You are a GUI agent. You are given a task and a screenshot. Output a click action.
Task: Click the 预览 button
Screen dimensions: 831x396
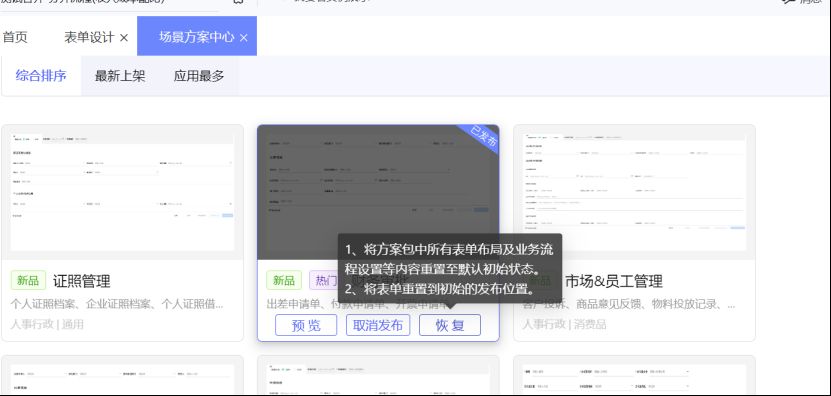(x=306, y=325)
